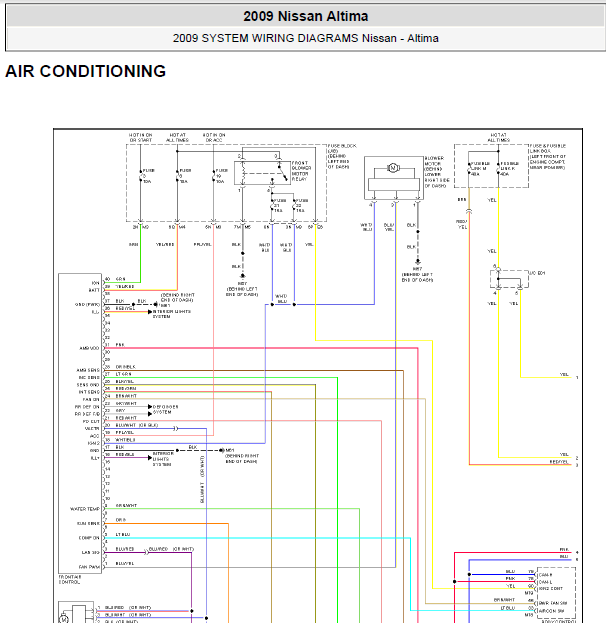Click the 'SENS GND' terminal label
This screenshot has height=623, width=606.
click(88, 385)
